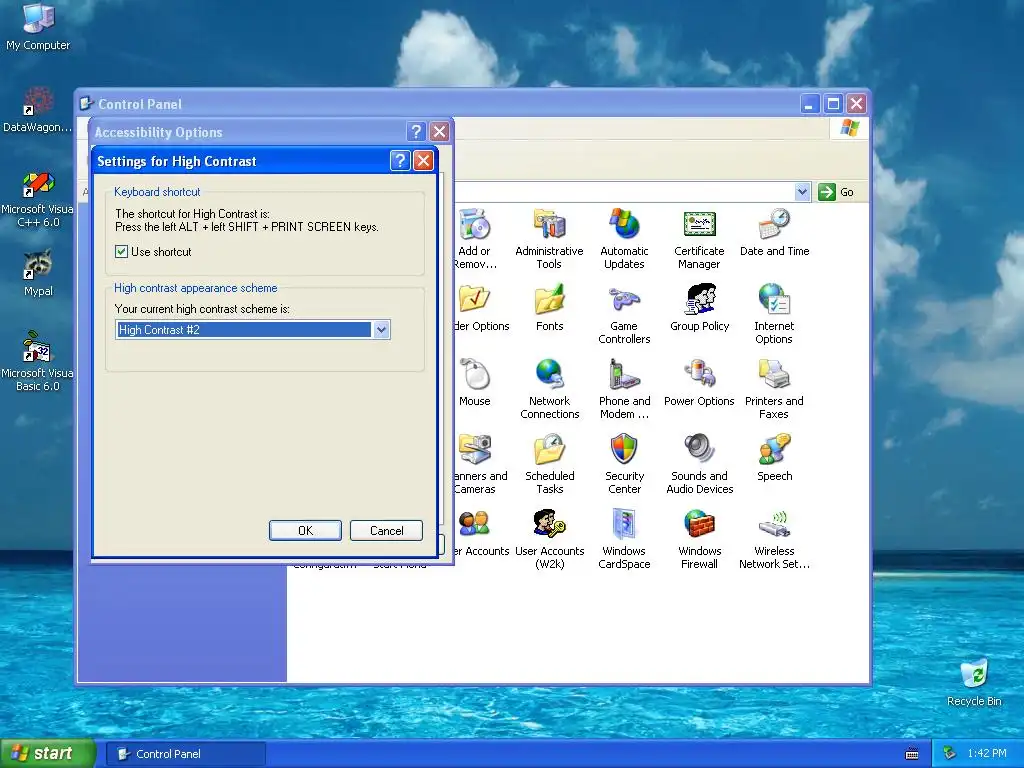The width and height of the screenshot is (1024, 768).
Task: Open Windows CardSpace icon
Action: pyautogui.click(x=624, y=539)
